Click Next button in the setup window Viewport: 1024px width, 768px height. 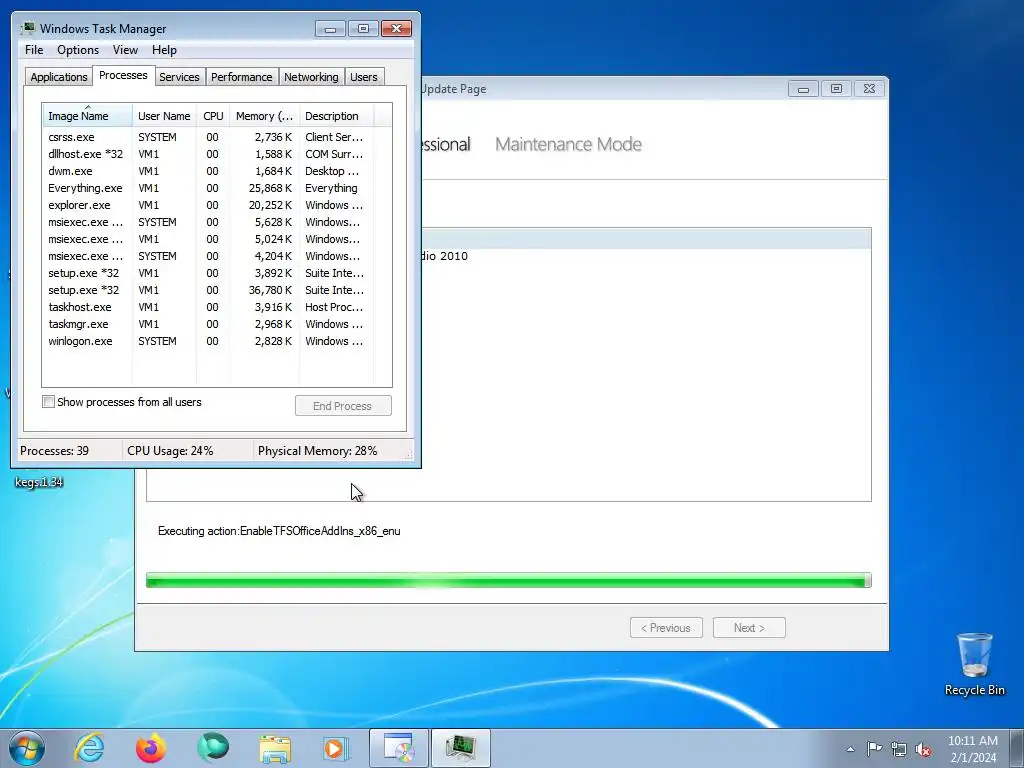click(x=749, y=628)
